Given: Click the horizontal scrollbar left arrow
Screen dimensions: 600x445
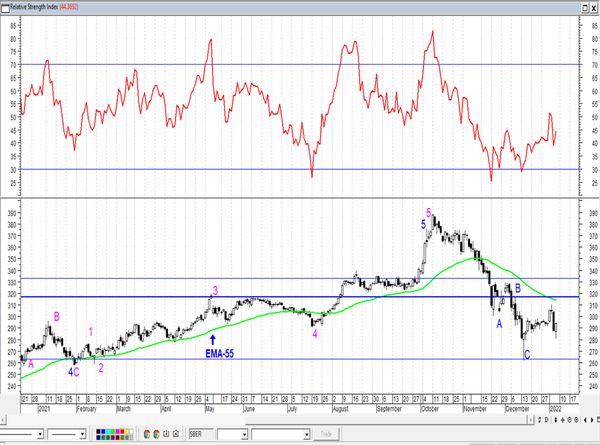Looking at the screenshot, I should tap(3, 420).
